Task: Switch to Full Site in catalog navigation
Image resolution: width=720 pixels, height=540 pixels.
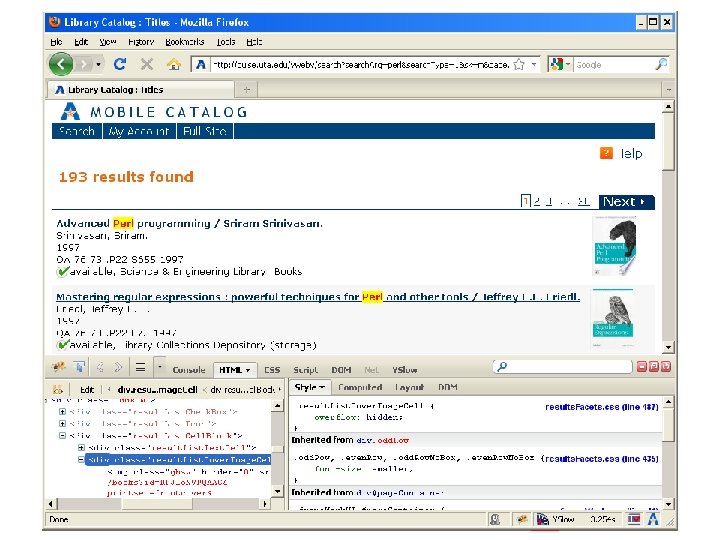Action: point(205,131)
